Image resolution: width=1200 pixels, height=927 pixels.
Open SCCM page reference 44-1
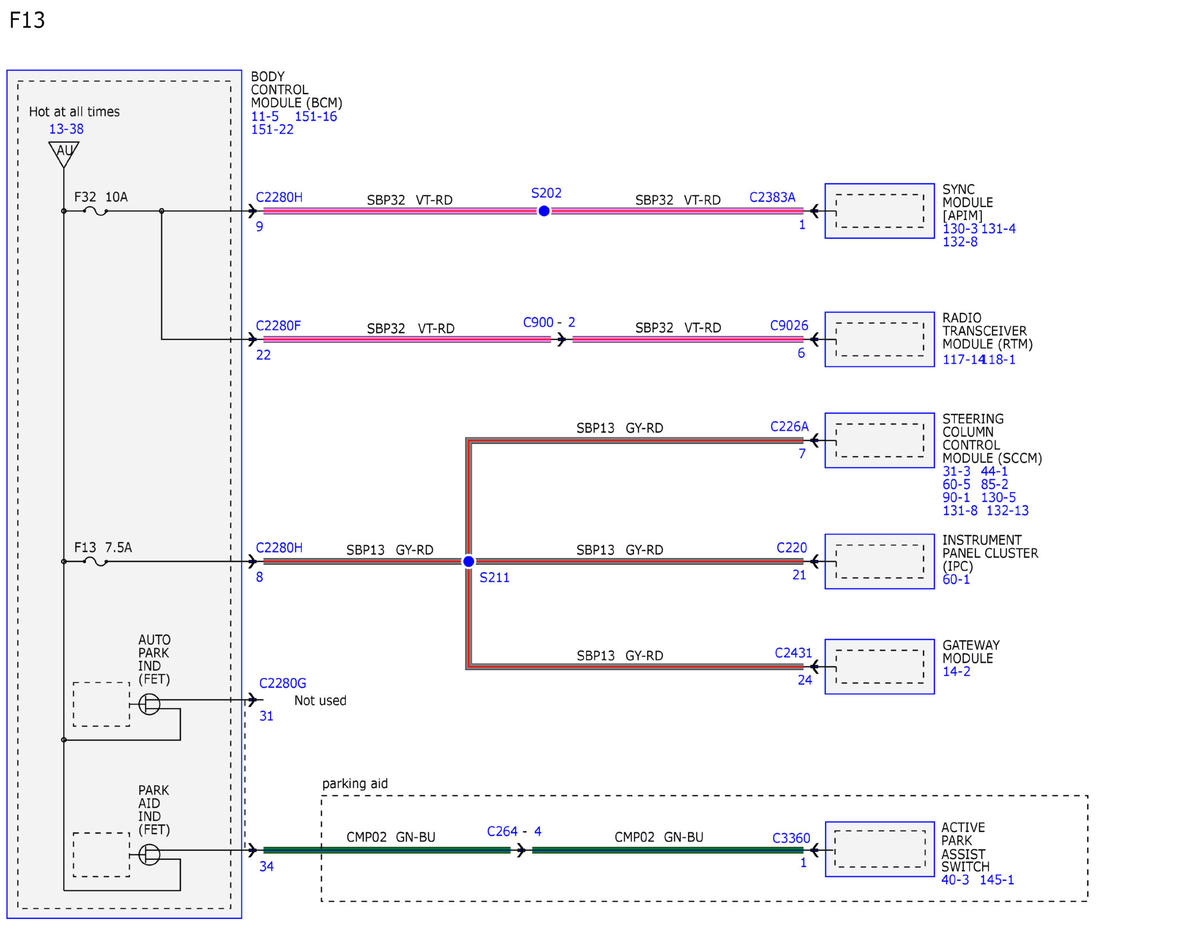pyautogui.click(x=994, y=471)
